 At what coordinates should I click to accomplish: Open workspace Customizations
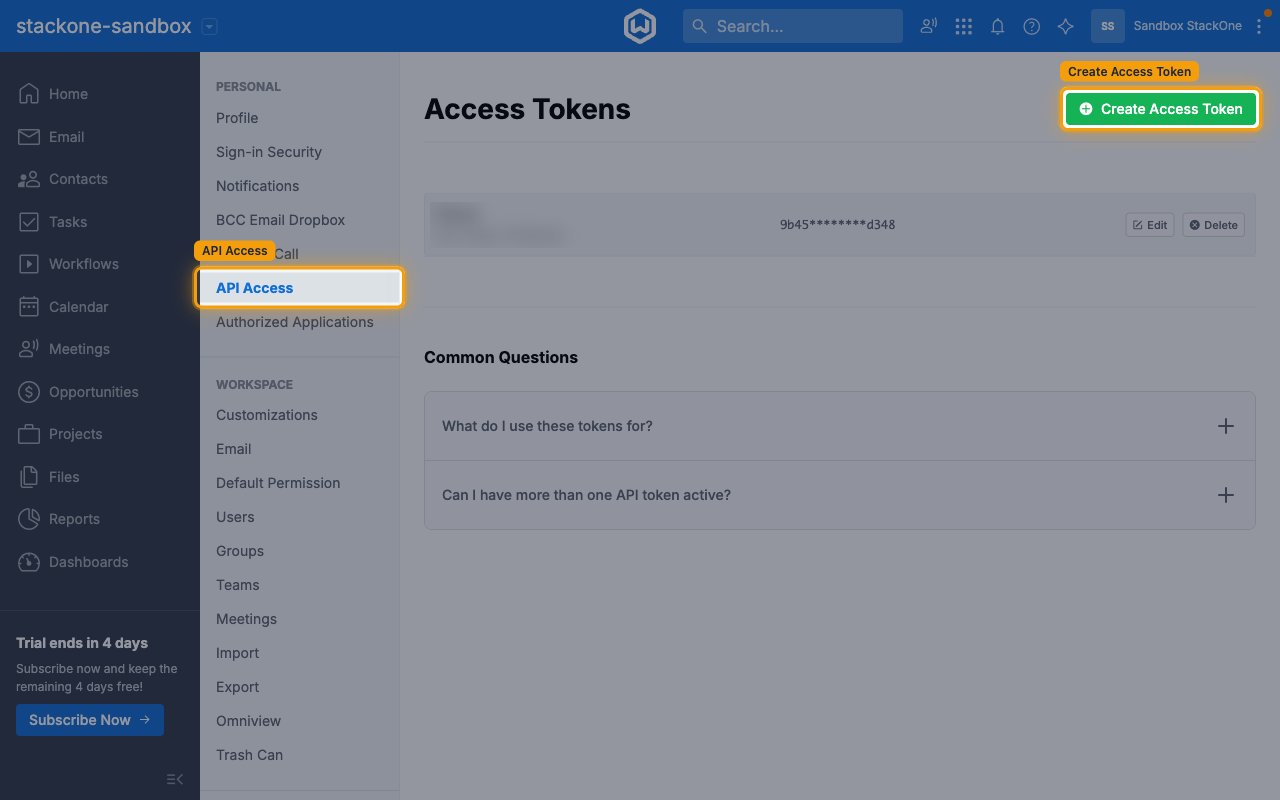point(267,415)
